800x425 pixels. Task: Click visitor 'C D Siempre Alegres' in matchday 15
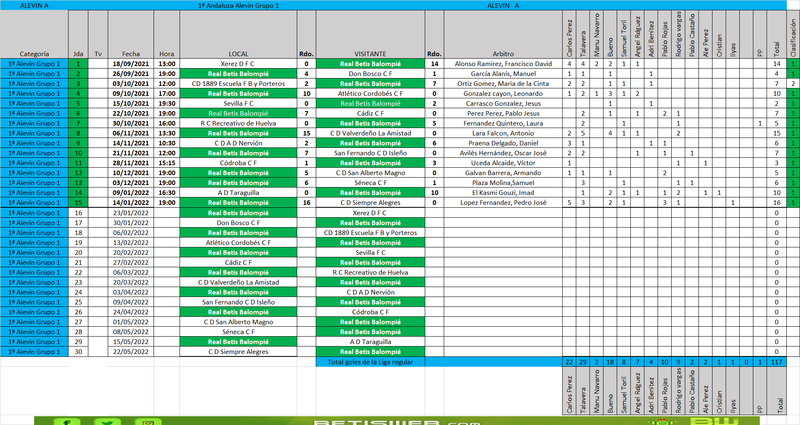click(370, 203)
